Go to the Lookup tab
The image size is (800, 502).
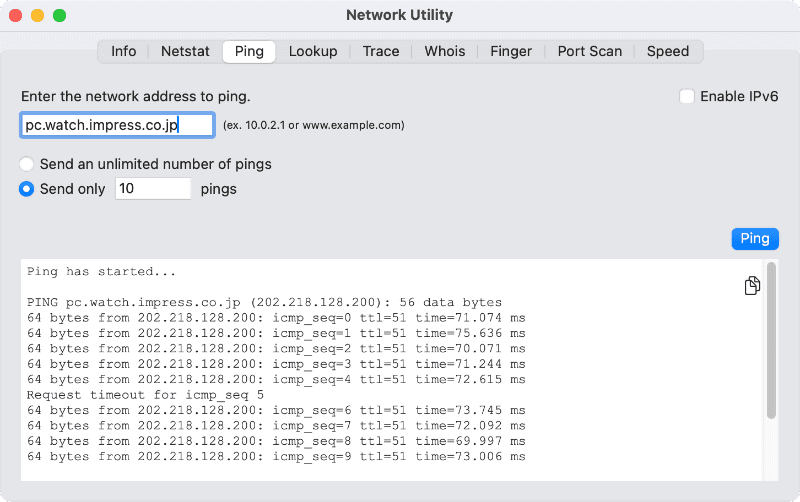pos(313,52)
